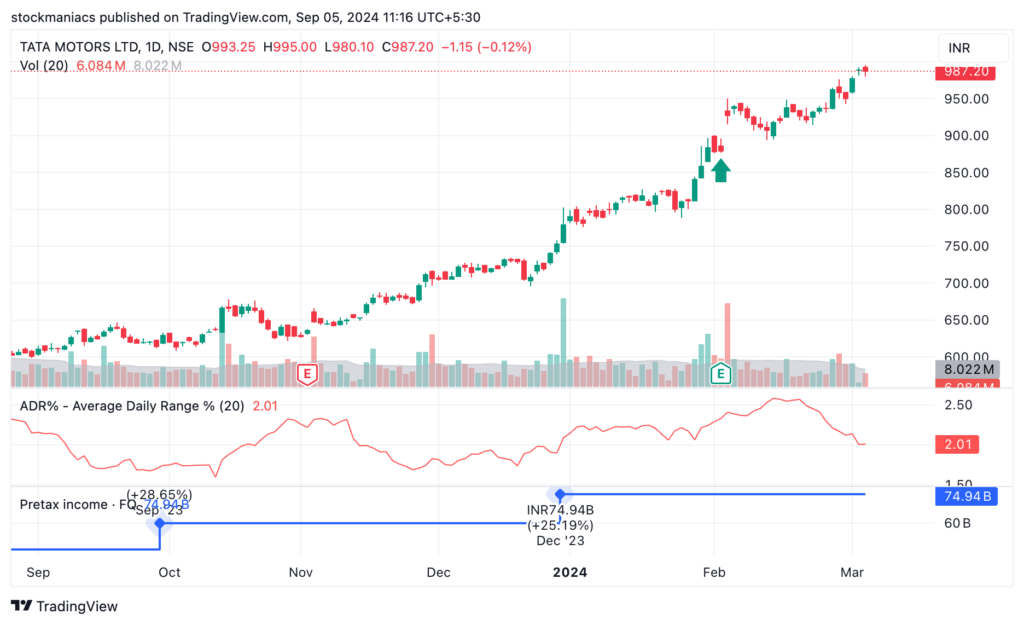Click the INR74.94B (+25.19%) data label
Viewport: 1024px width, 625px height.
[560, 517]
